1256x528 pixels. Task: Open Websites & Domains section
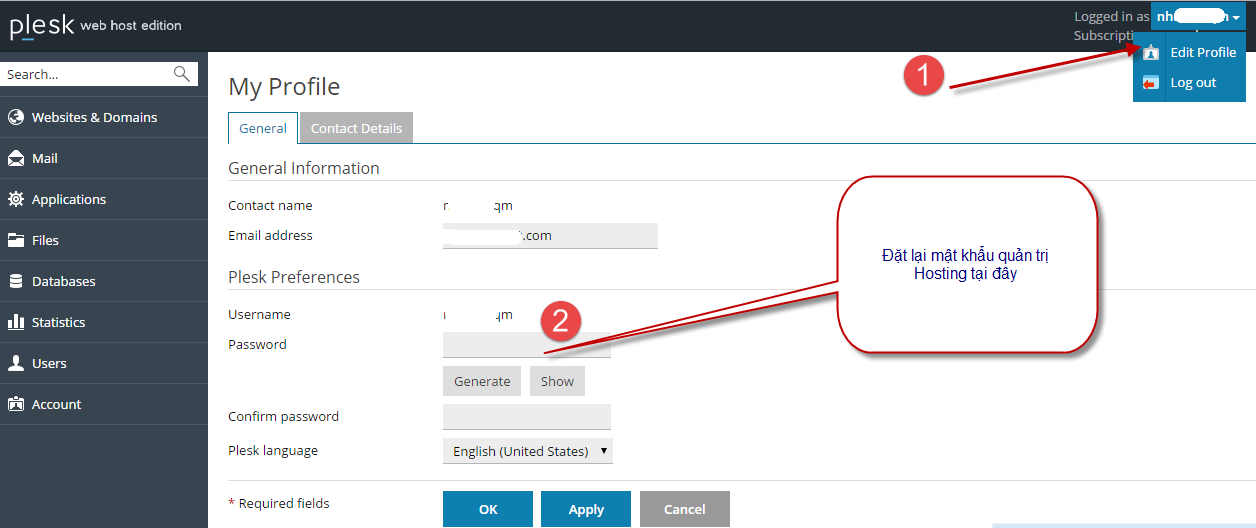pyautogui.click(x=104, y=117)
